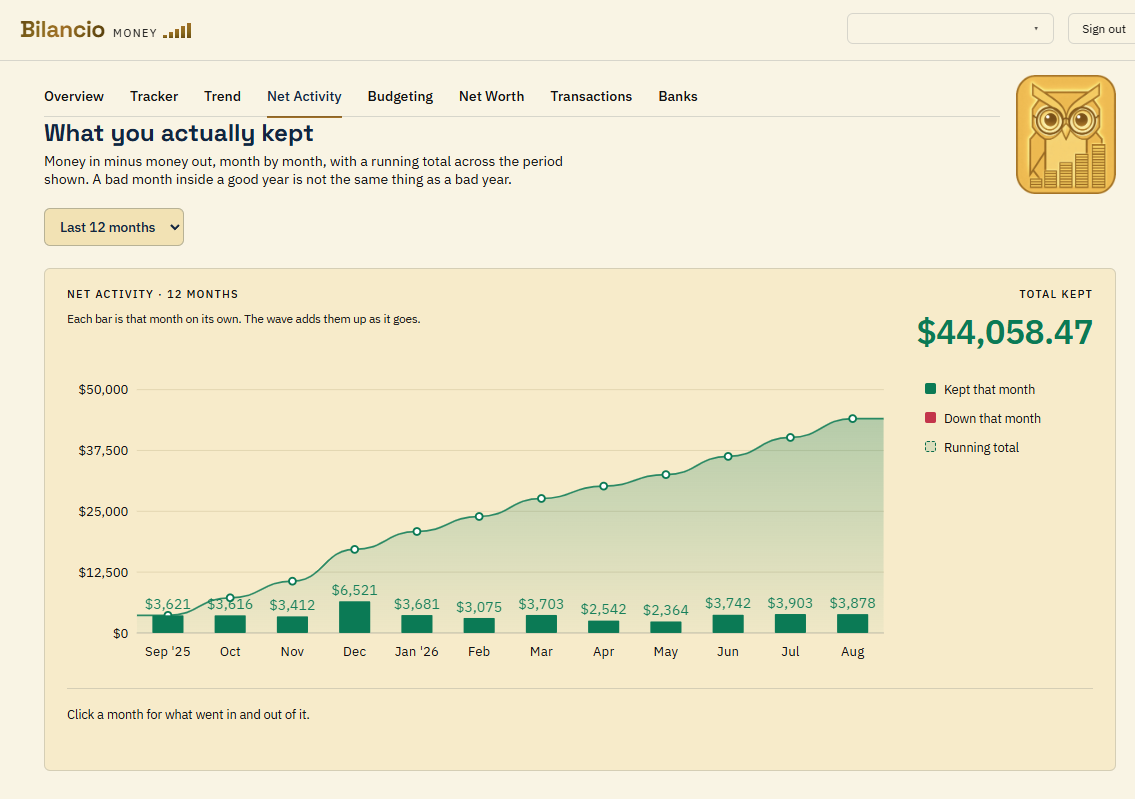Click the $37,500 axis label
1135x799 pixels.
click(104, 450)
